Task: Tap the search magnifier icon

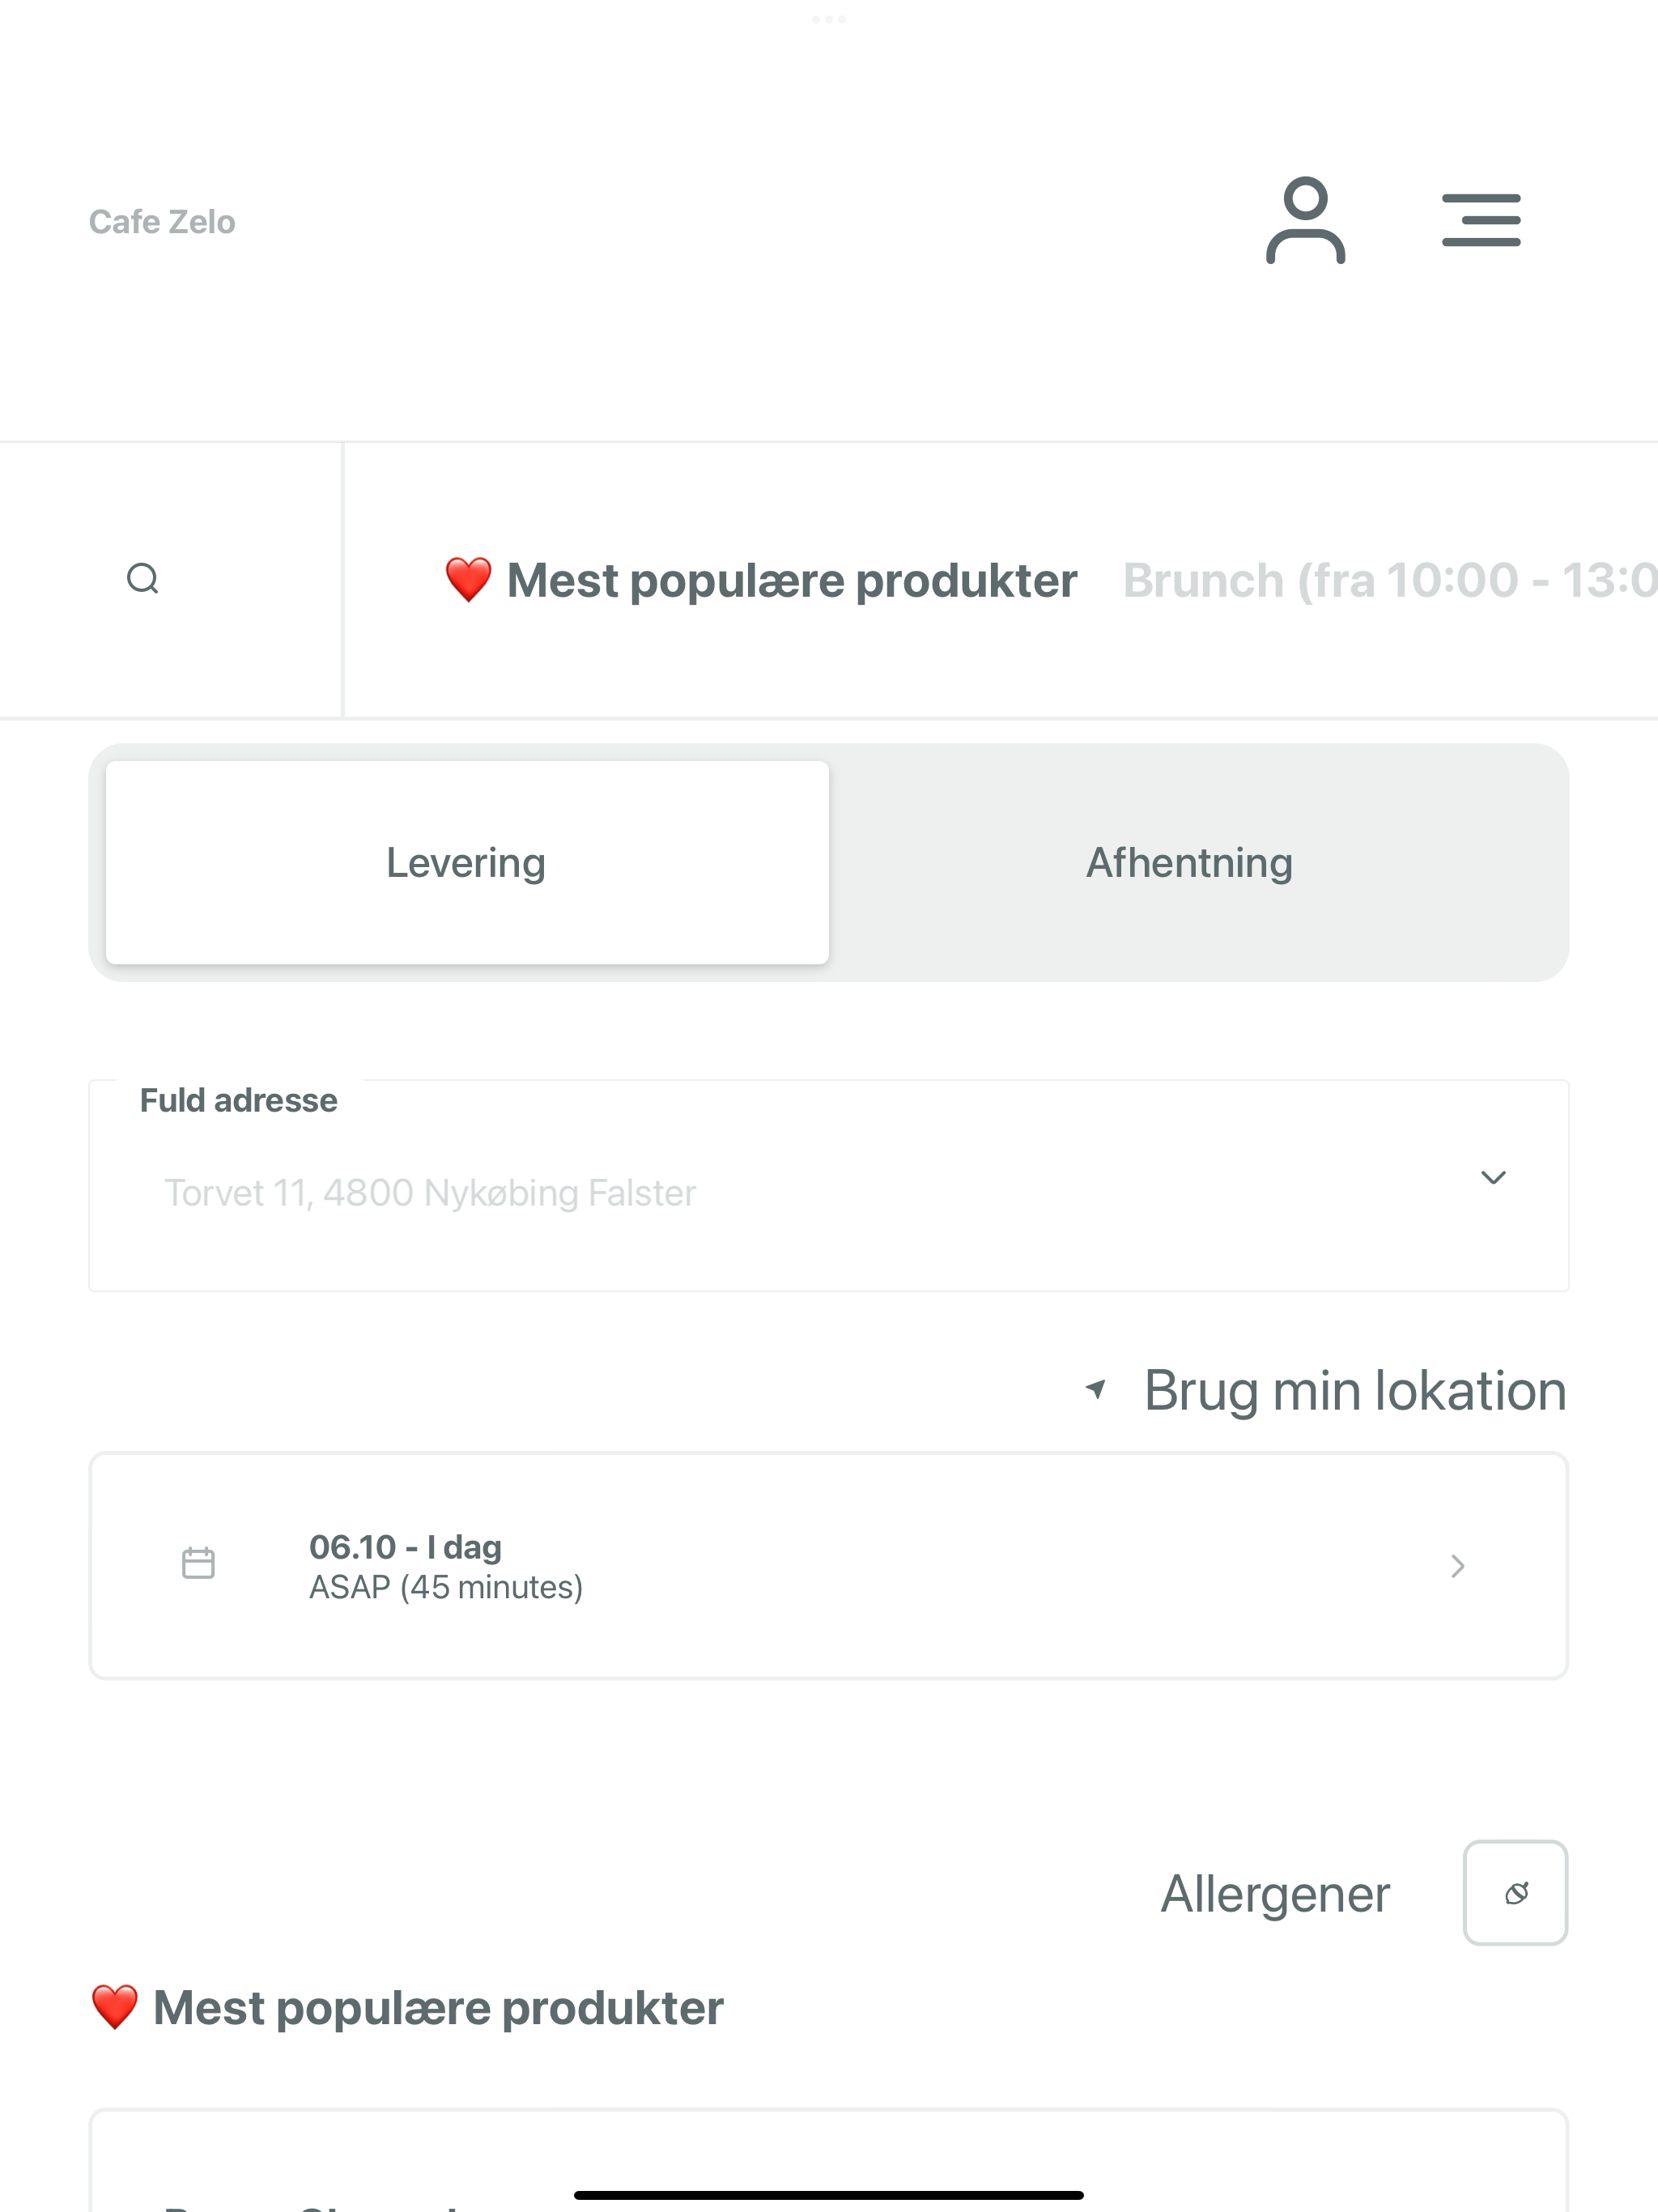Action: pos(143,579)
